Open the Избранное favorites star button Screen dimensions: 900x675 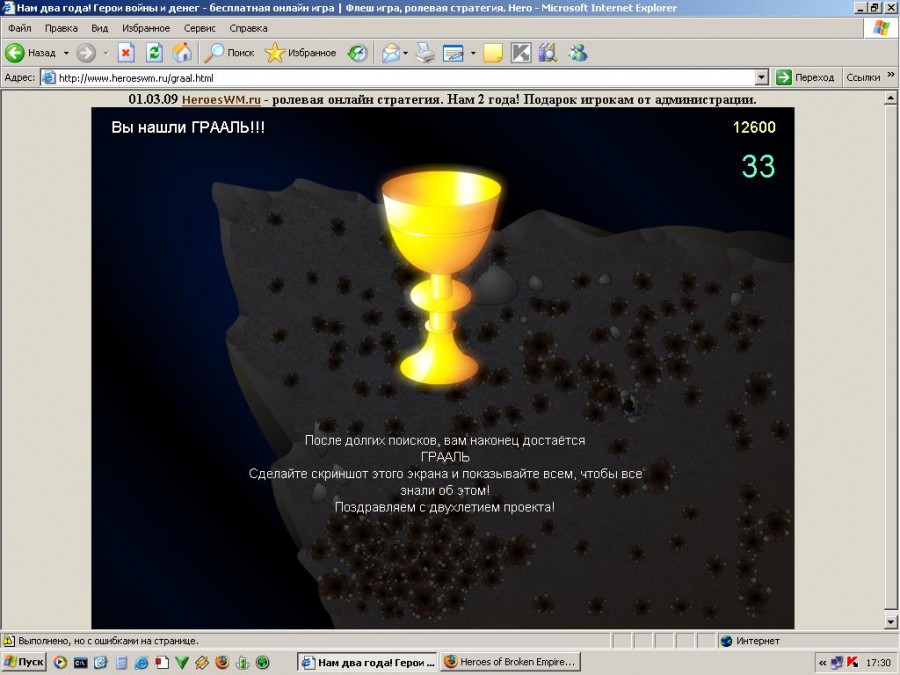click(300, 53)
